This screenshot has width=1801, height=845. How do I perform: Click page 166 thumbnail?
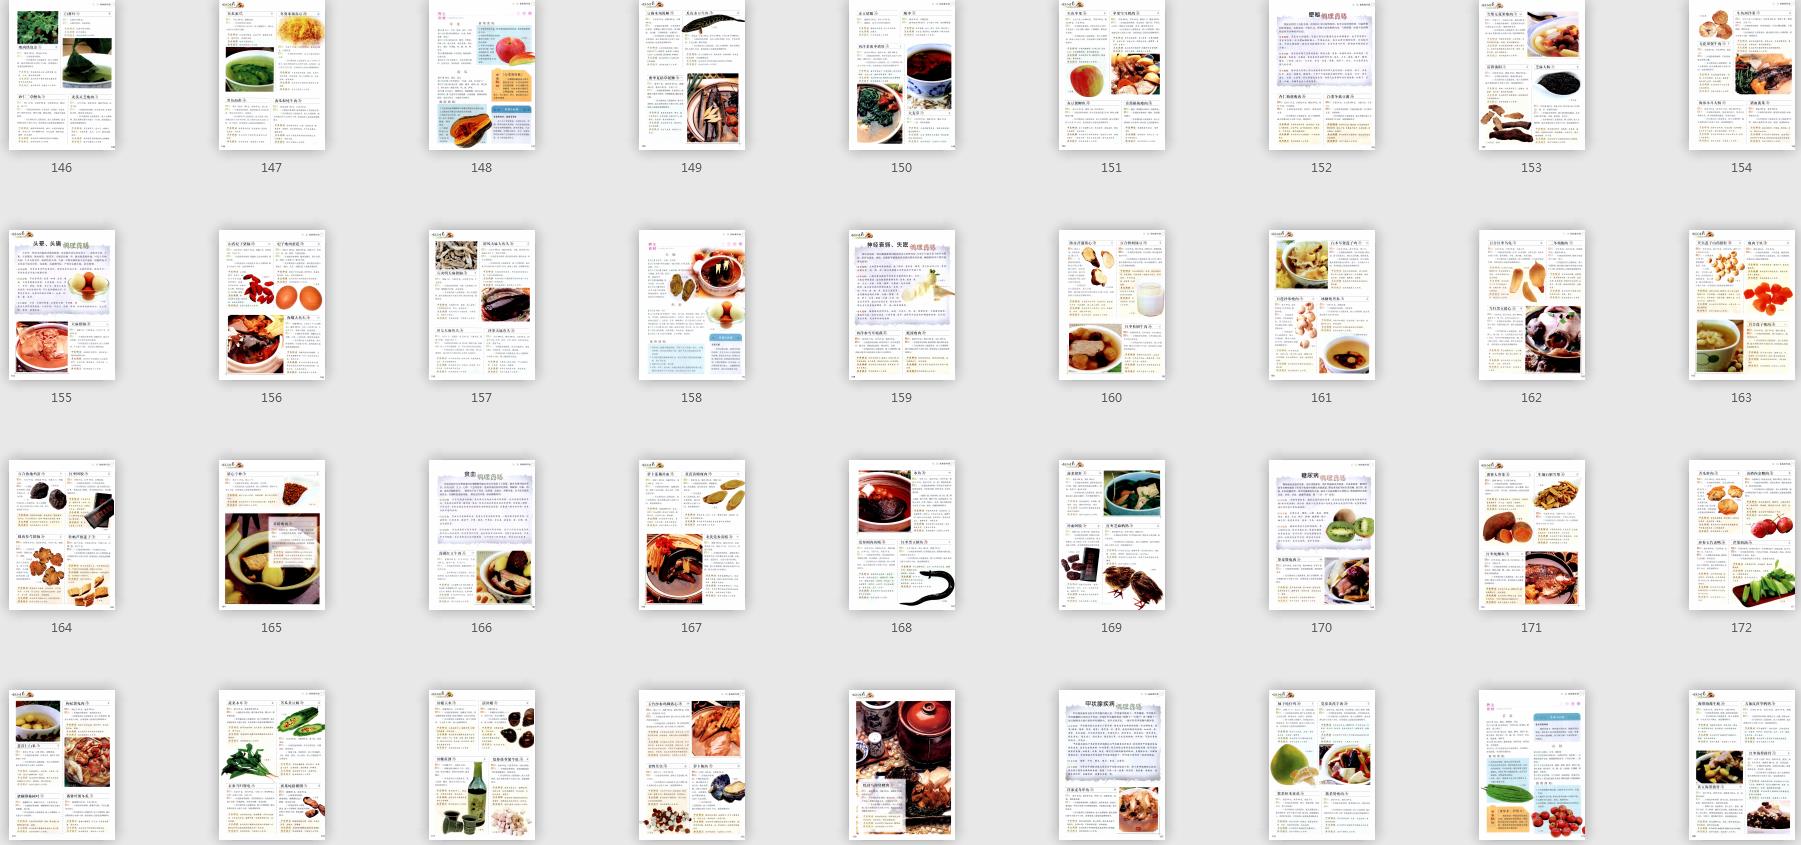482,535
